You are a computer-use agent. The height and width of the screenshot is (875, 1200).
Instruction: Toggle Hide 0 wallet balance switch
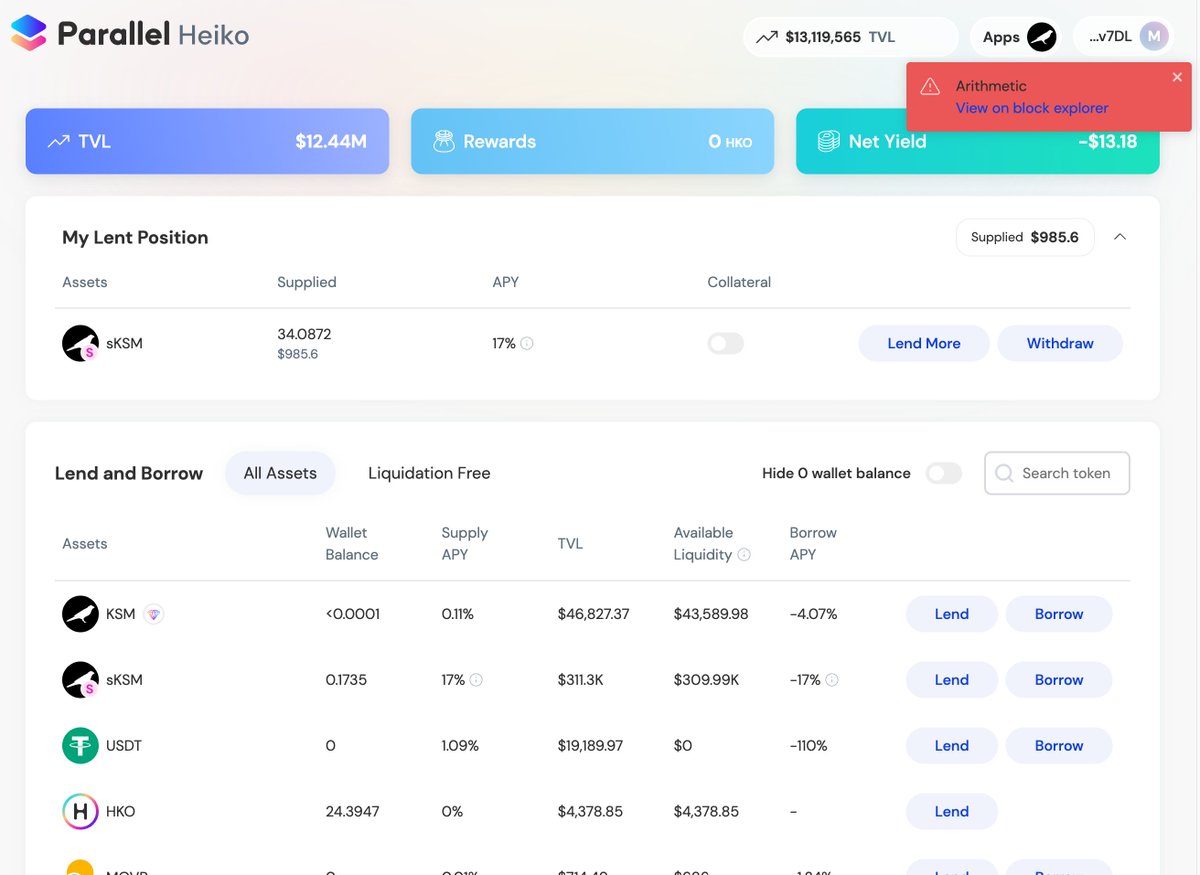coord(944,473)
